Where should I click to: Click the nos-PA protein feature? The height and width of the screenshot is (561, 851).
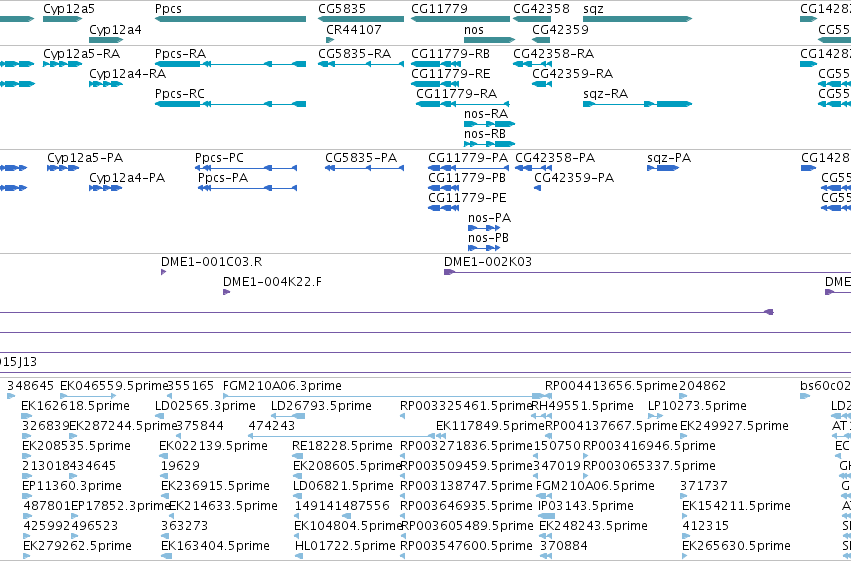484,228
